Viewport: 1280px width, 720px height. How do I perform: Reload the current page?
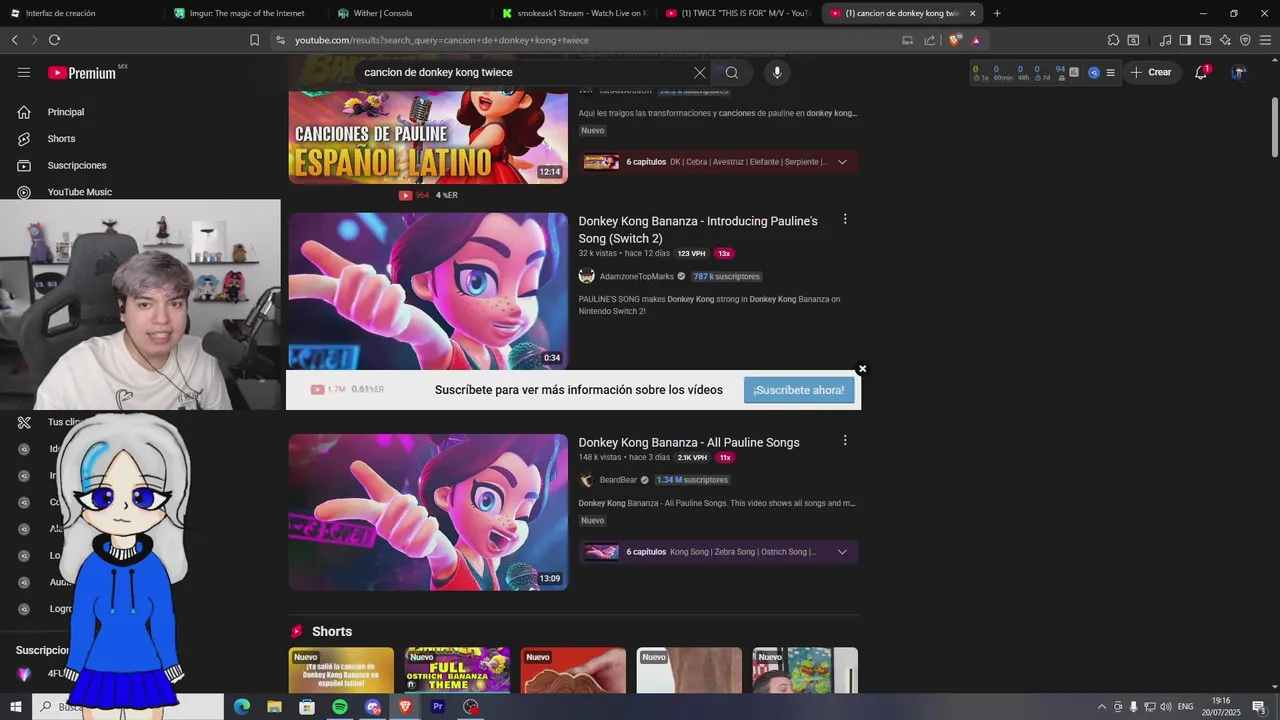(54, 40)
